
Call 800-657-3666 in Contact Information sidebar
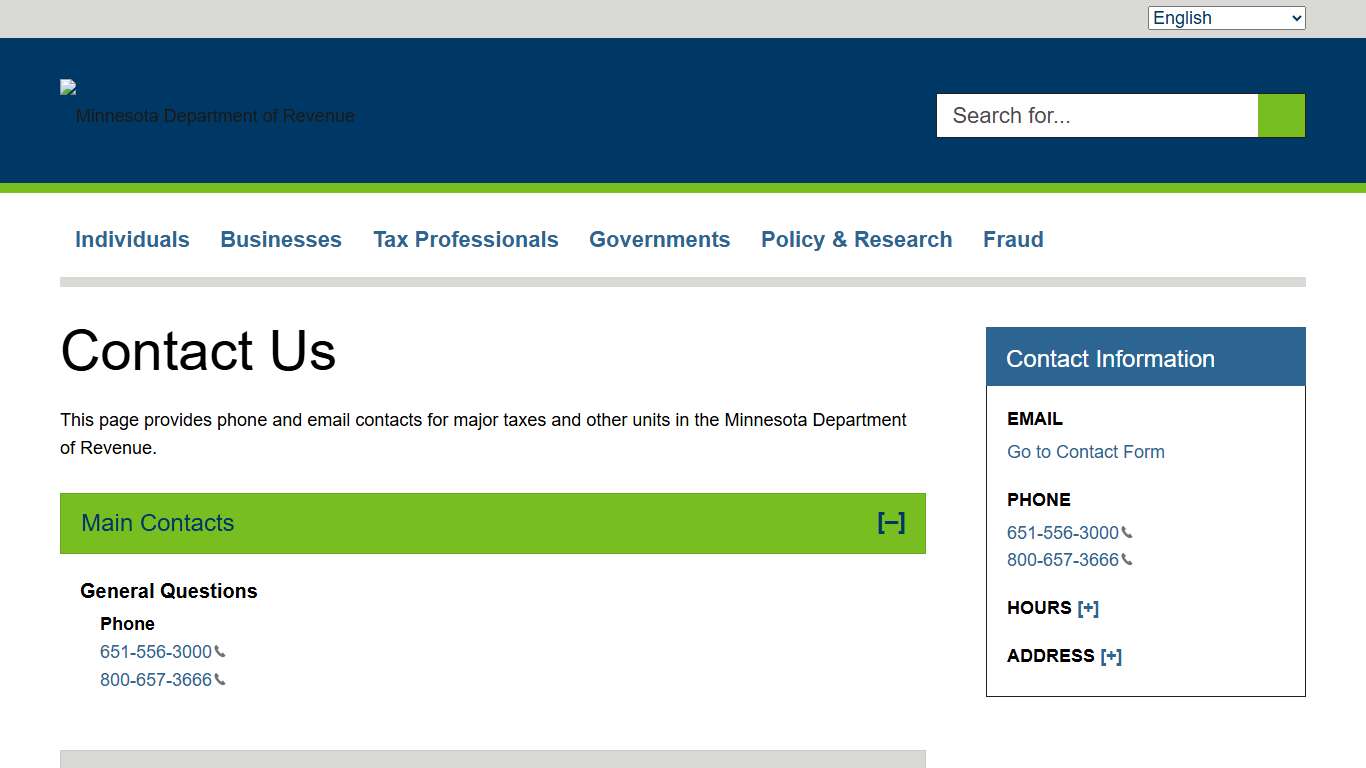tap(1062, 560)
